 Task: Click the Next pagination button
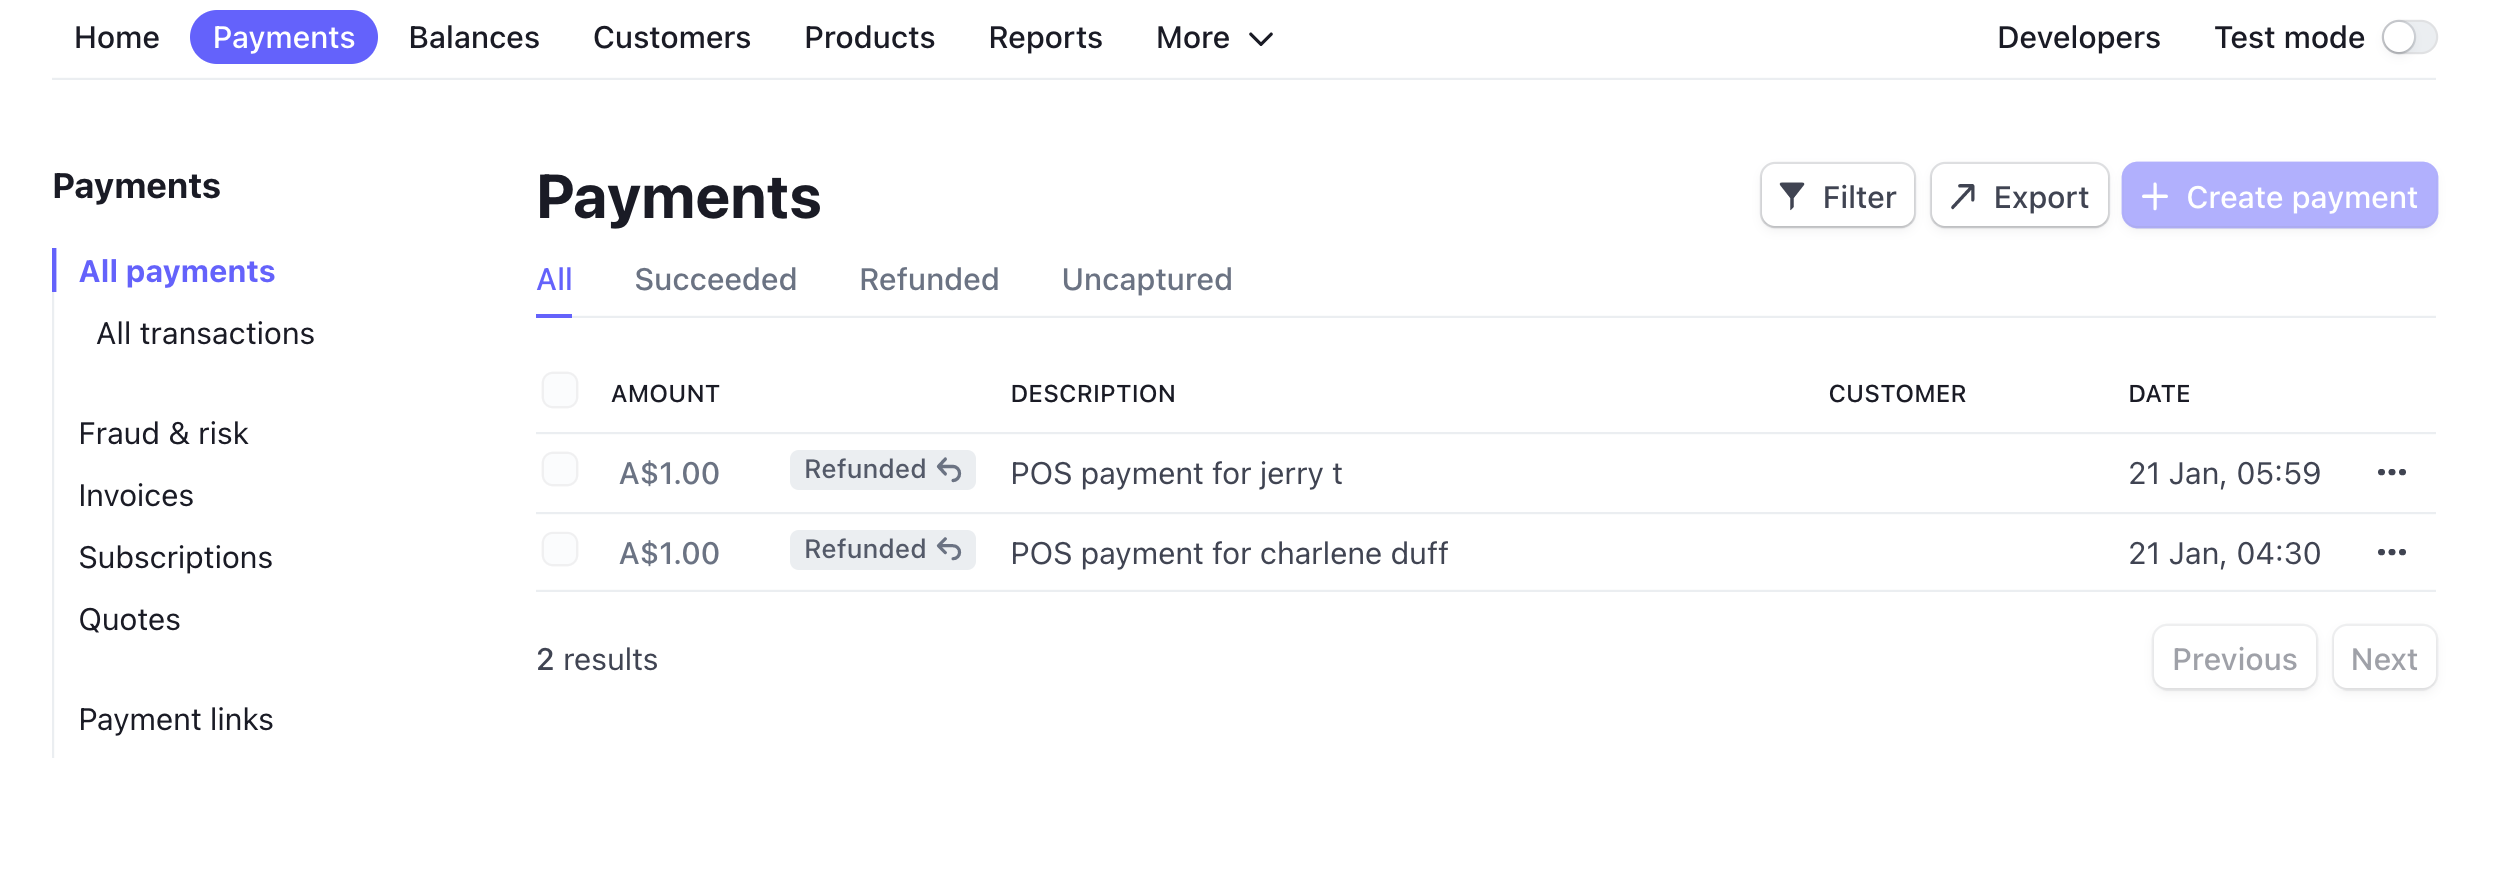pyautogui.click(x=2383, y=658)
